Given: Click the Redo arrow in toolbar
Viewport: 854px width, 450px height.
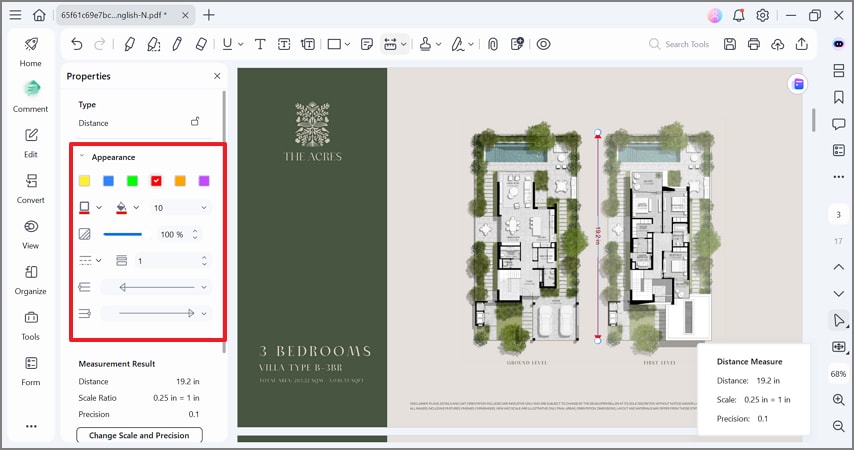Looking at the screenshot, I should tap(100, 44).
